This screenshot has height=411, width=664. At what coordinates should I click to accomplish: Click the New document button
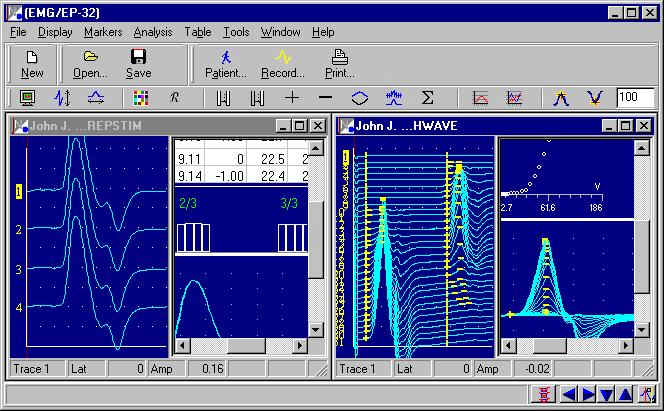click(32, 64)
